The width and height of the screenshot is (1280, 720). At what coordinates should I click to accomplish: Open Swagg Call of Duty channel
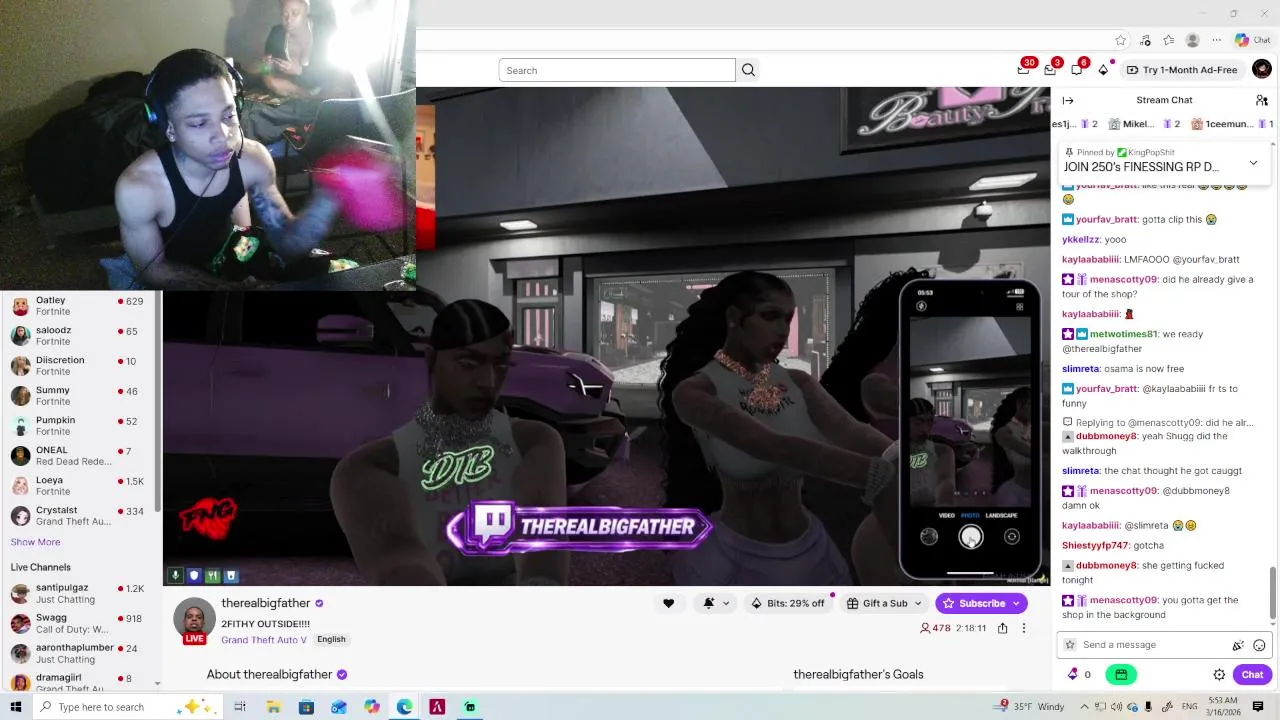click(x=80, y=624)
